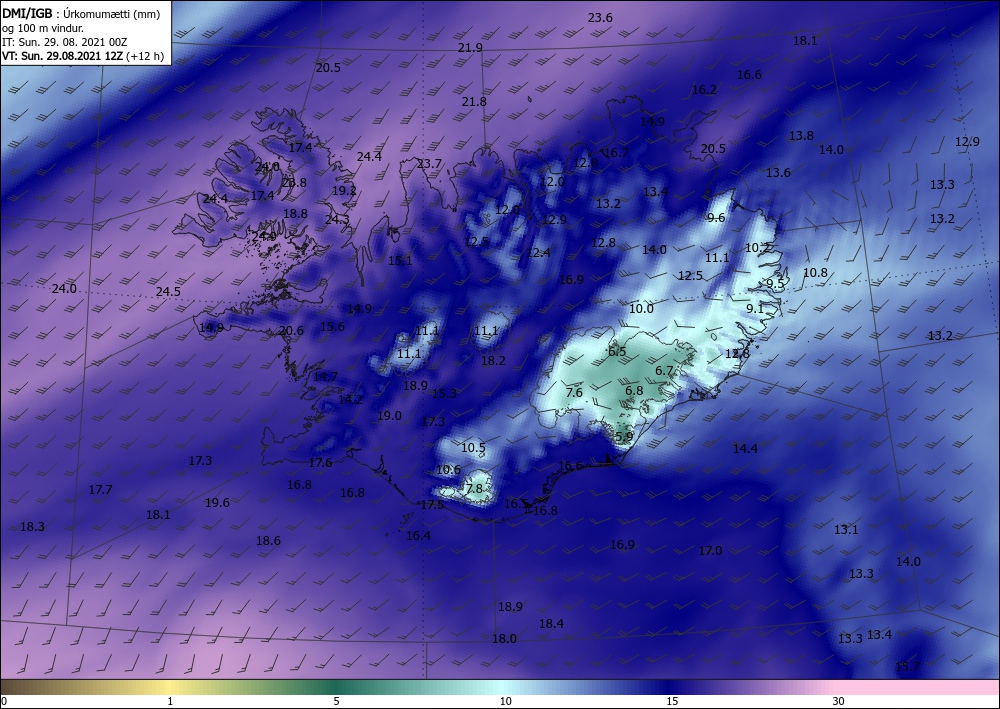Viewport: 1000px width, 709px height.
Task: Click the 24.3 value
Action: 337,220
